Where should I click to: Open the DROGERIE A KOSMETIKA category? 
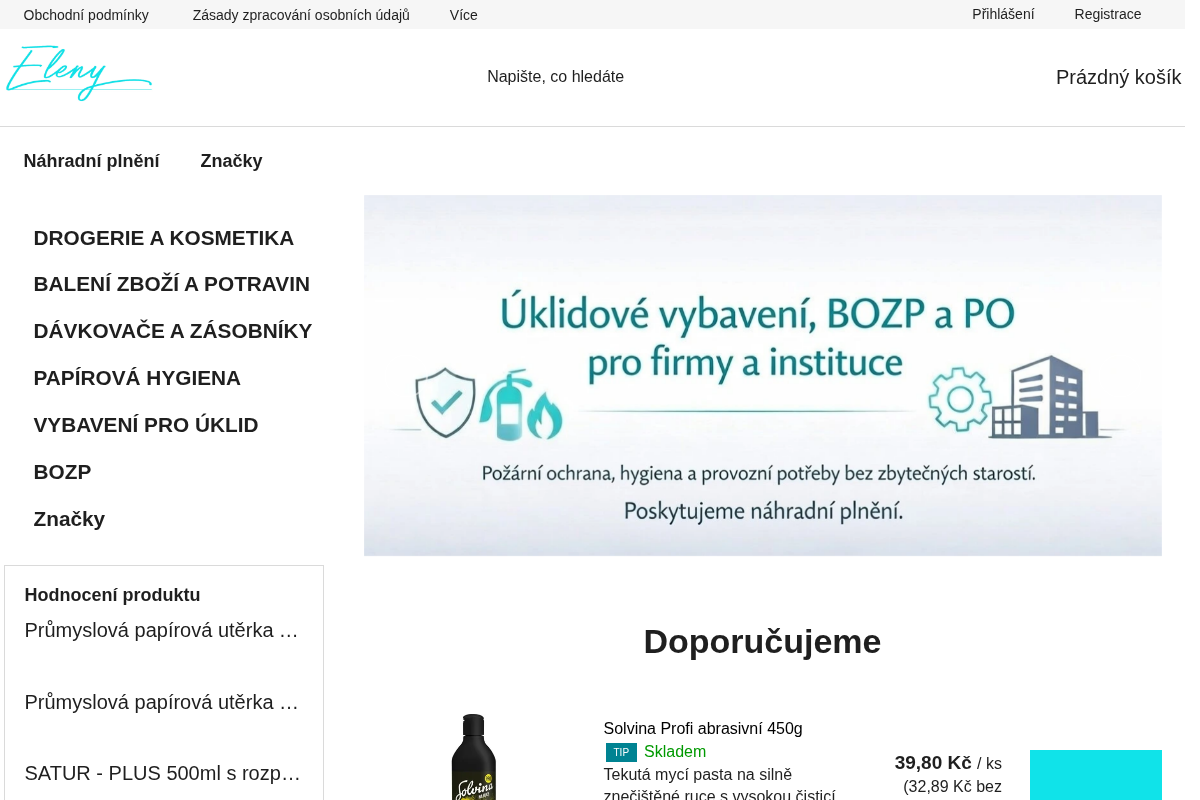pyautogui.click(x=164, y=238)
